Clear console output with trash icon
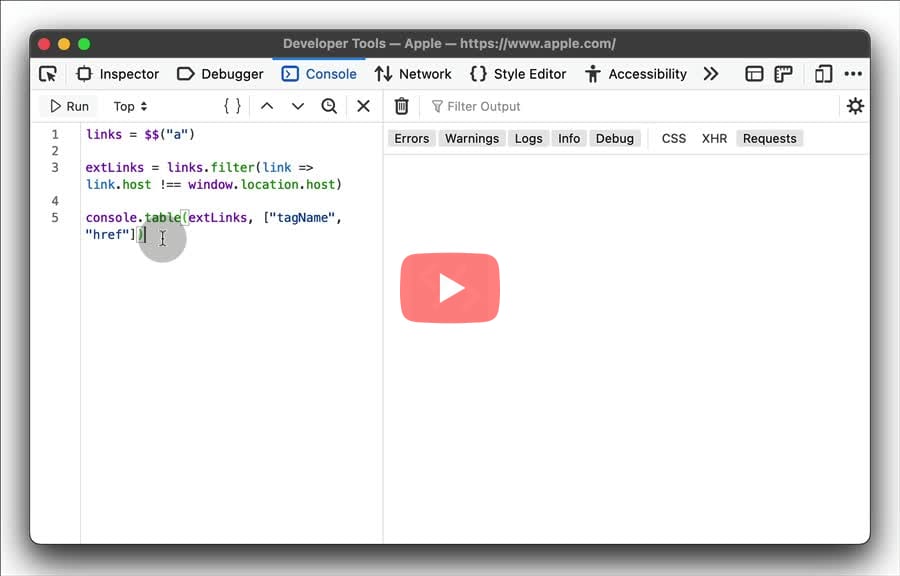 (402, 106)
